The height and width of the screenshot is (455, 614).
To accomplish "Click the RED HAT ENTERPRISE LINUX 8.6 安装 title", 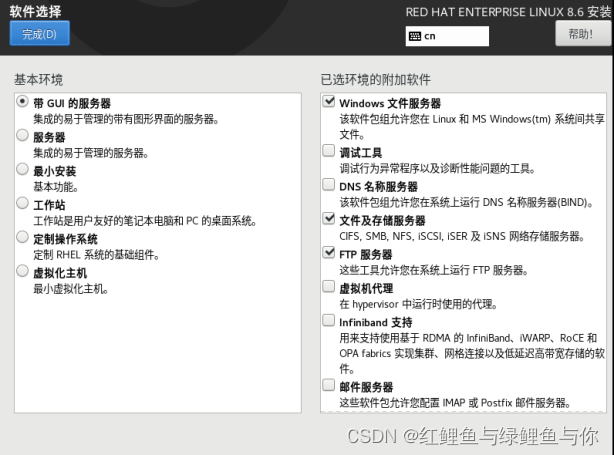I will tap(508, 12).
